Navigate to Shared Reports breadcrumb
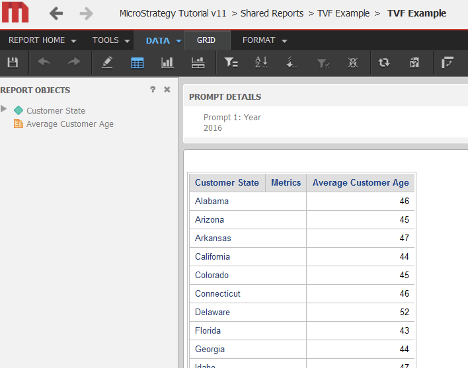468x368 pixels. pyautogui.click(x=272, y=13)
